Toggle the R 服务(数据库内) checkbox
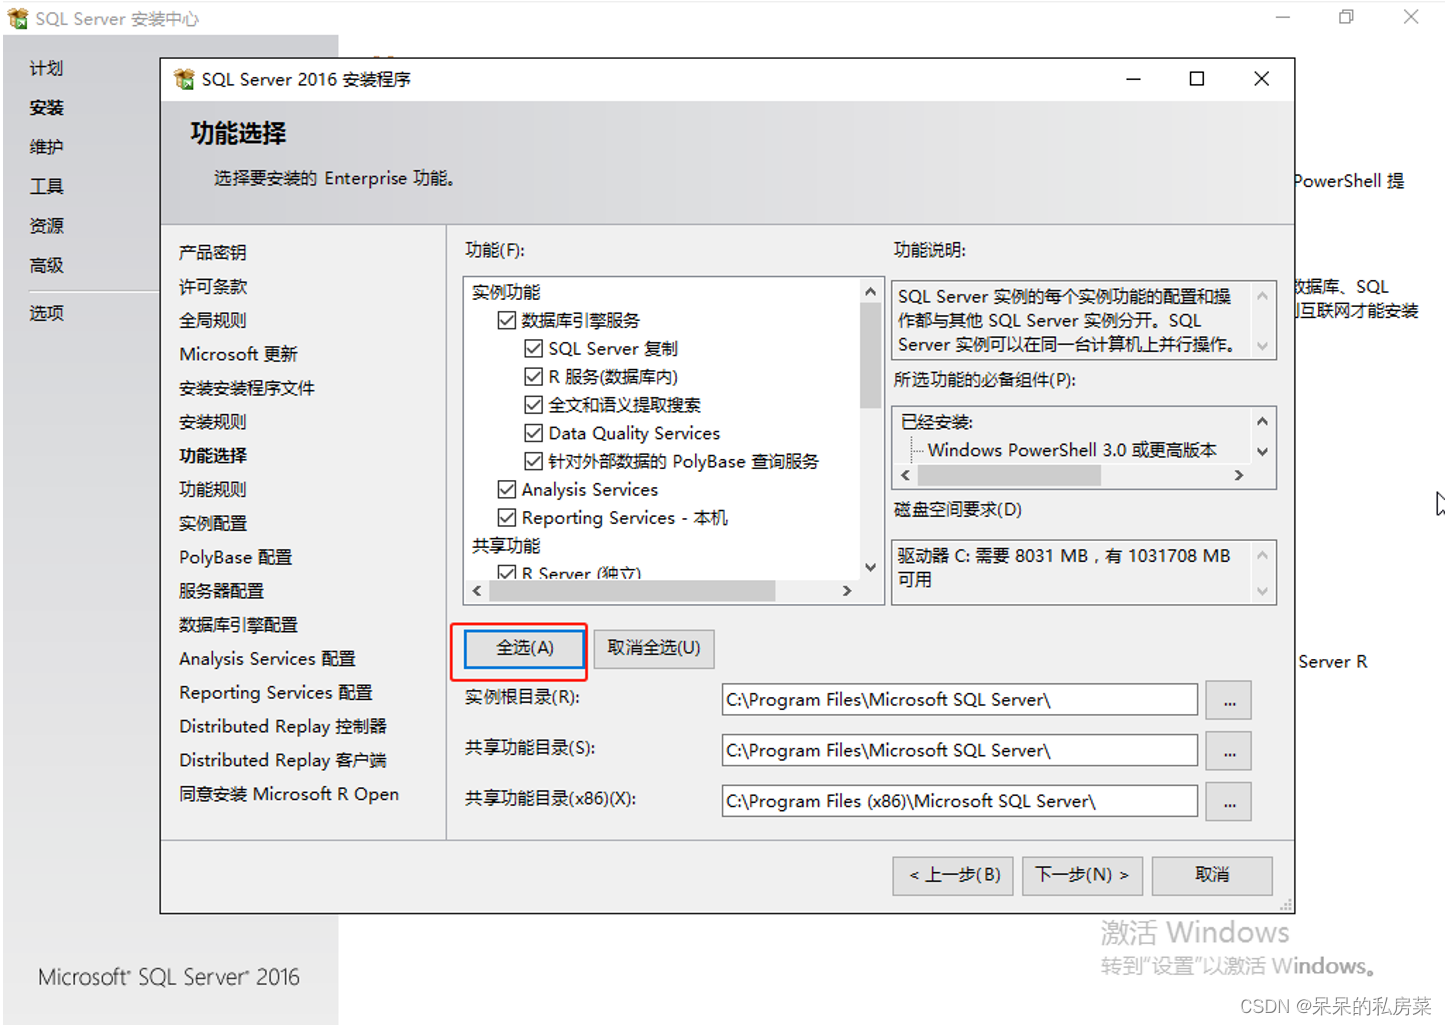Viewport: 1447px width, 1025px height. [534, 377]
